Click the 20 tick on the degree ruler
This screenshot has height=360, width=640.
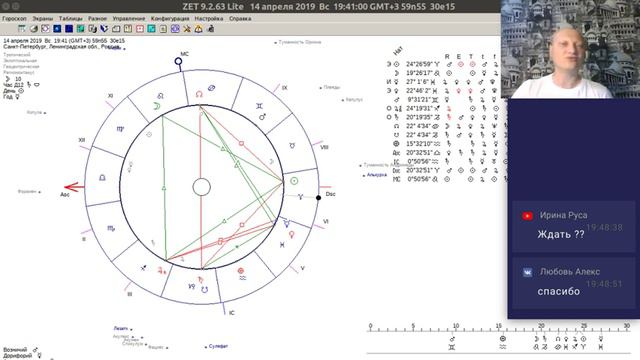pos(541,326)
